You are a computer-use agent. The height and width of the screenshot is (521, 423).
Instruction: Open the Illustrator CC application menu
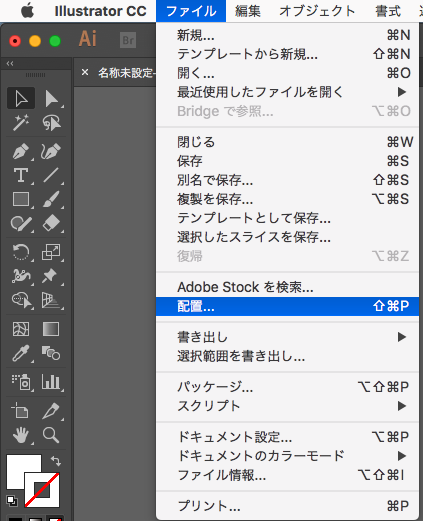coord(100,11)
